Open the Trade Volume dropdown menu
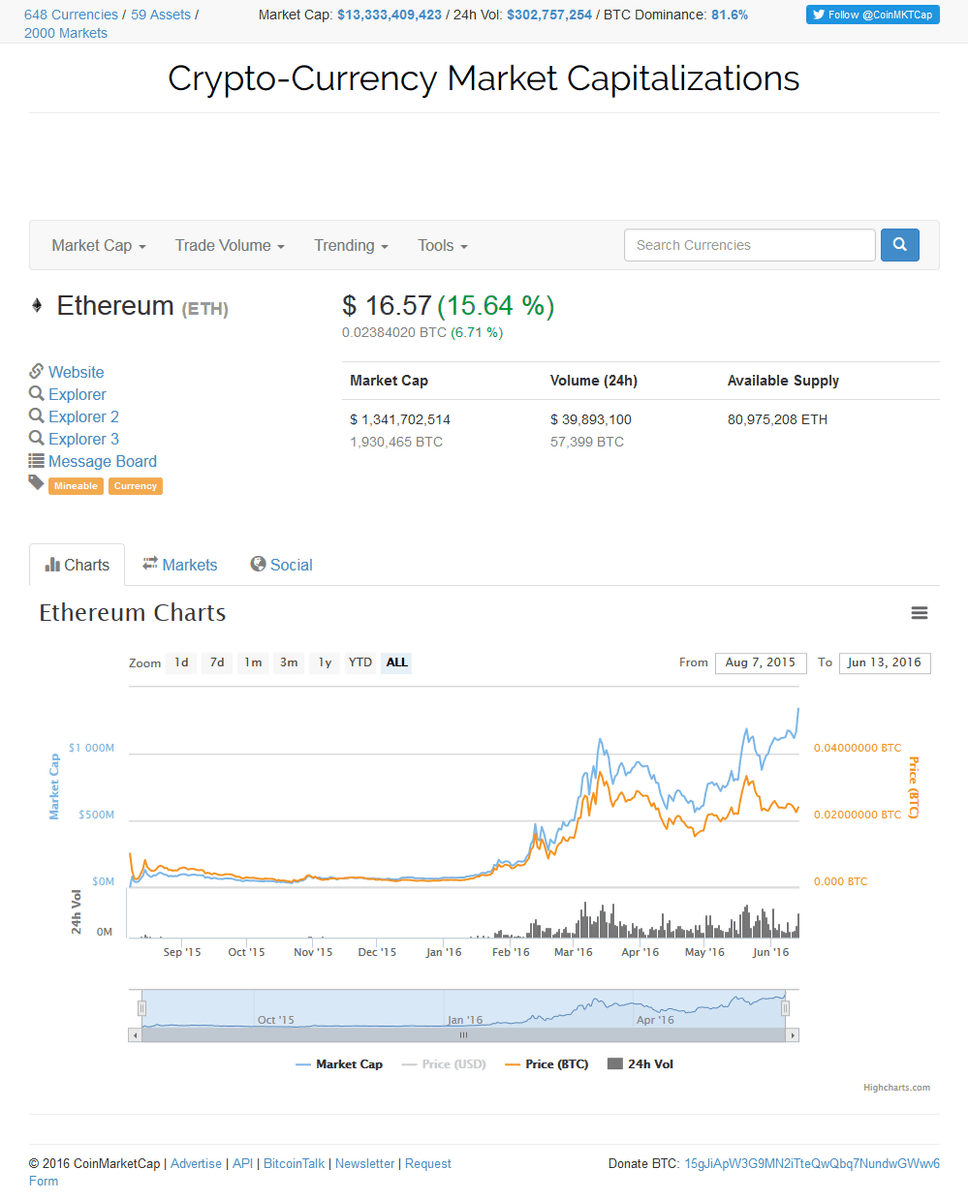Image resolution: width=968 pixels, height=1200 pixels. click(230, 245)
